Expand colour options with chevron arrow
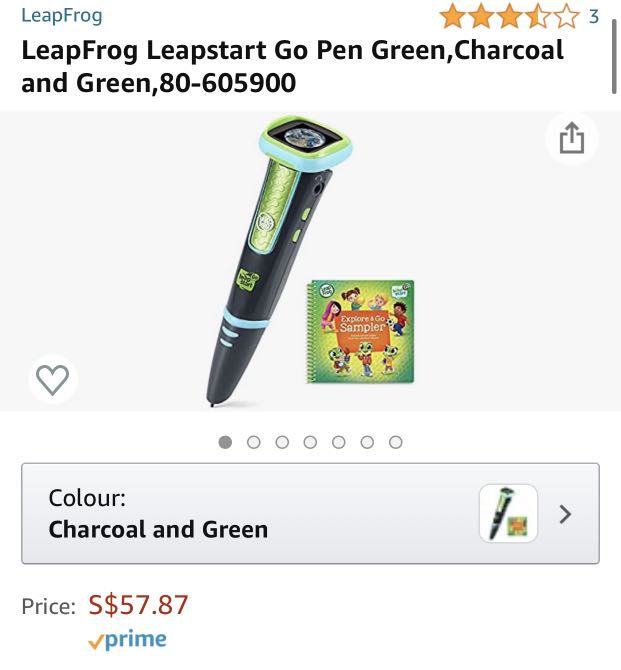This screenshot has width=621, height=670. coord(565,514)
